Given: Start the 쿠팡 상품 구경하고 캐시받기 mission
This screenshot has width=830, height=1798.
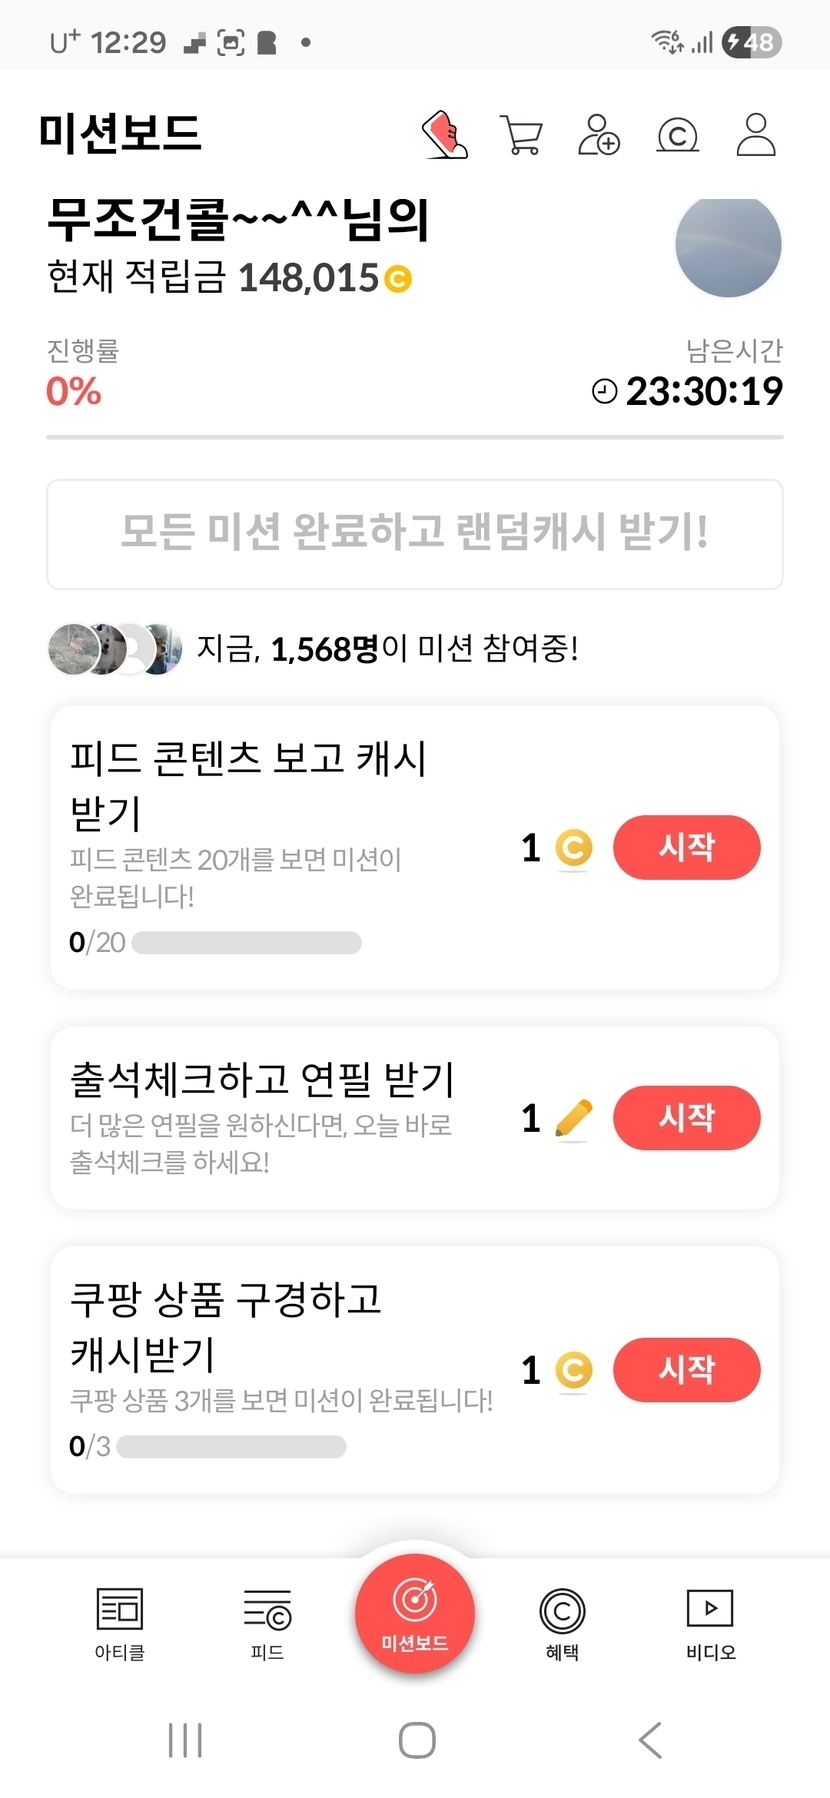Looking at the screenshot, I should click(x=686, y=1369).
